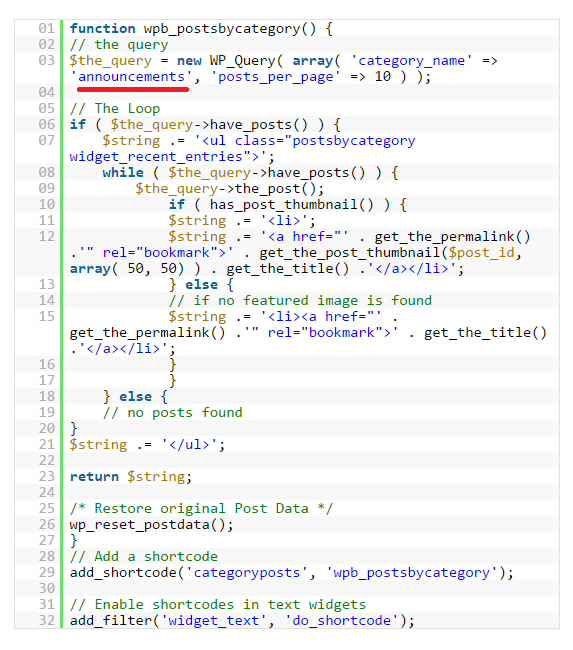The height and width of the screenshot is (650, 573).
Task: Click the underlined 'announcements' string
Action: [131, 77]
